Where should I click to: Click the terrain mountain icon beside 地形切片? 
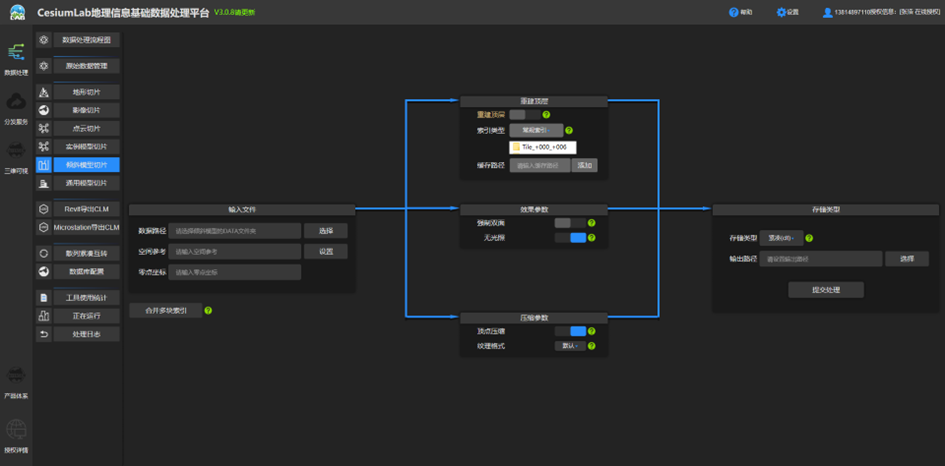tap(43, 92)
